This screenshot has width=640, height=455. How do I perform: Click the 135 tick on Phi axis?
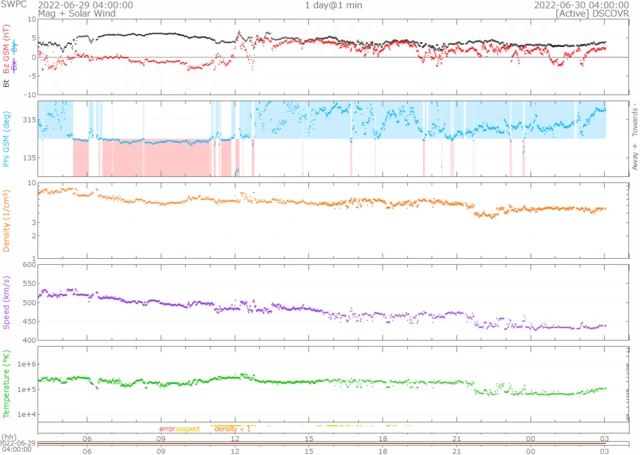pos(29,158)
